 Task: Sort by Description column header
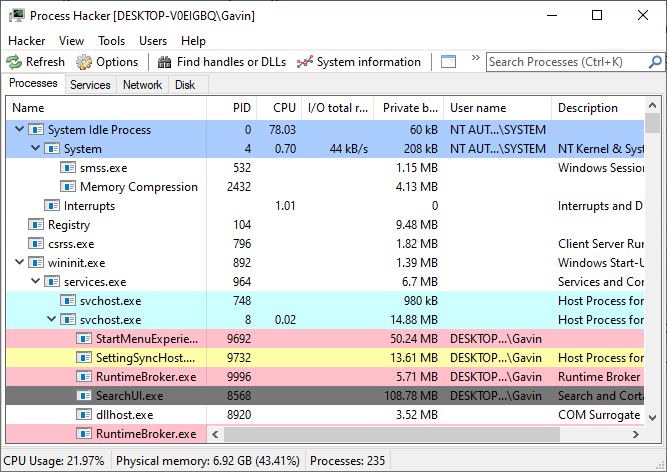coord(598,108)
